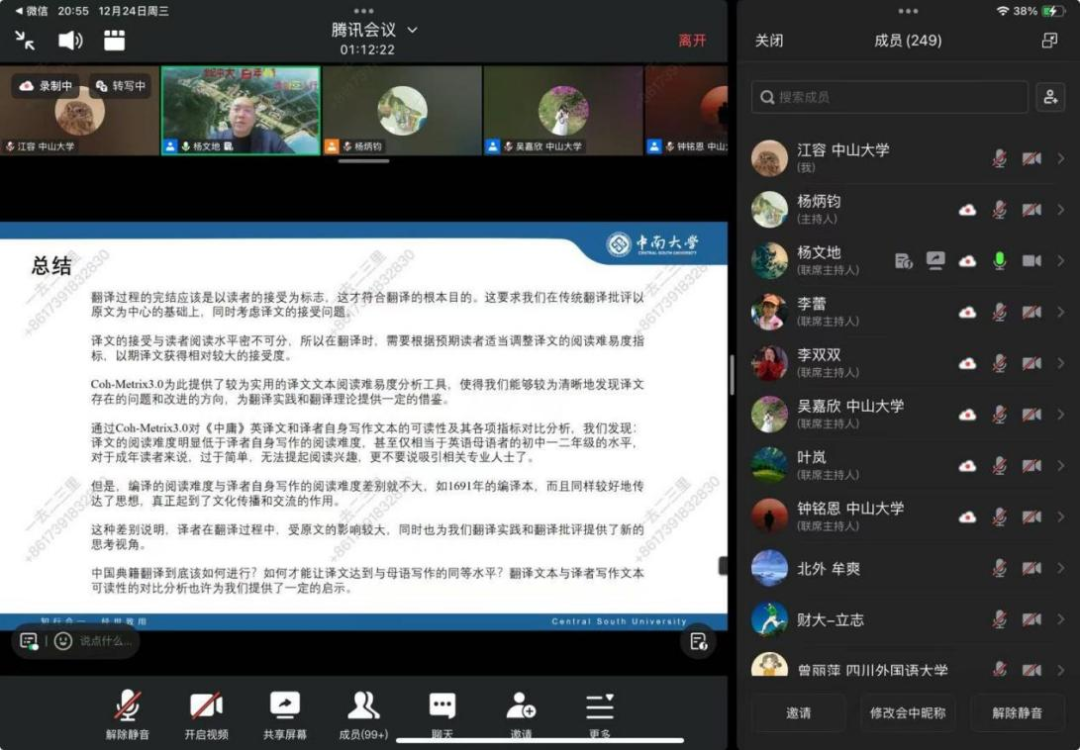Expand the chevron on 北外 牟爽 row
1080x750 pixels.
click(x=1062, y=568)
